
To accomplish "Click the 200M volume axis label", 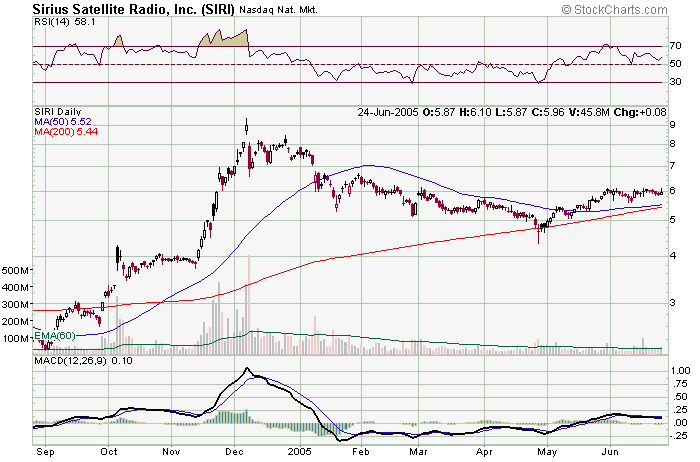I will 16,321.
